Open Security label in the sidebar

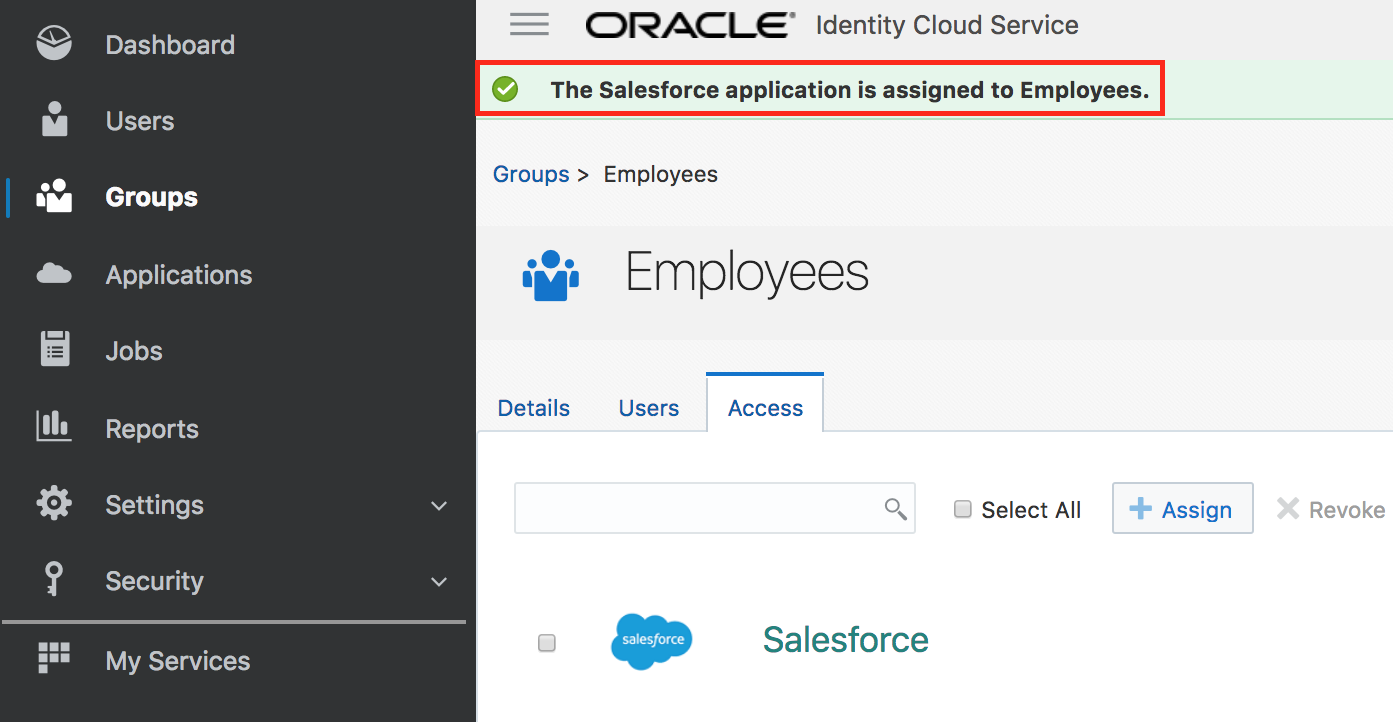point(155,581)
